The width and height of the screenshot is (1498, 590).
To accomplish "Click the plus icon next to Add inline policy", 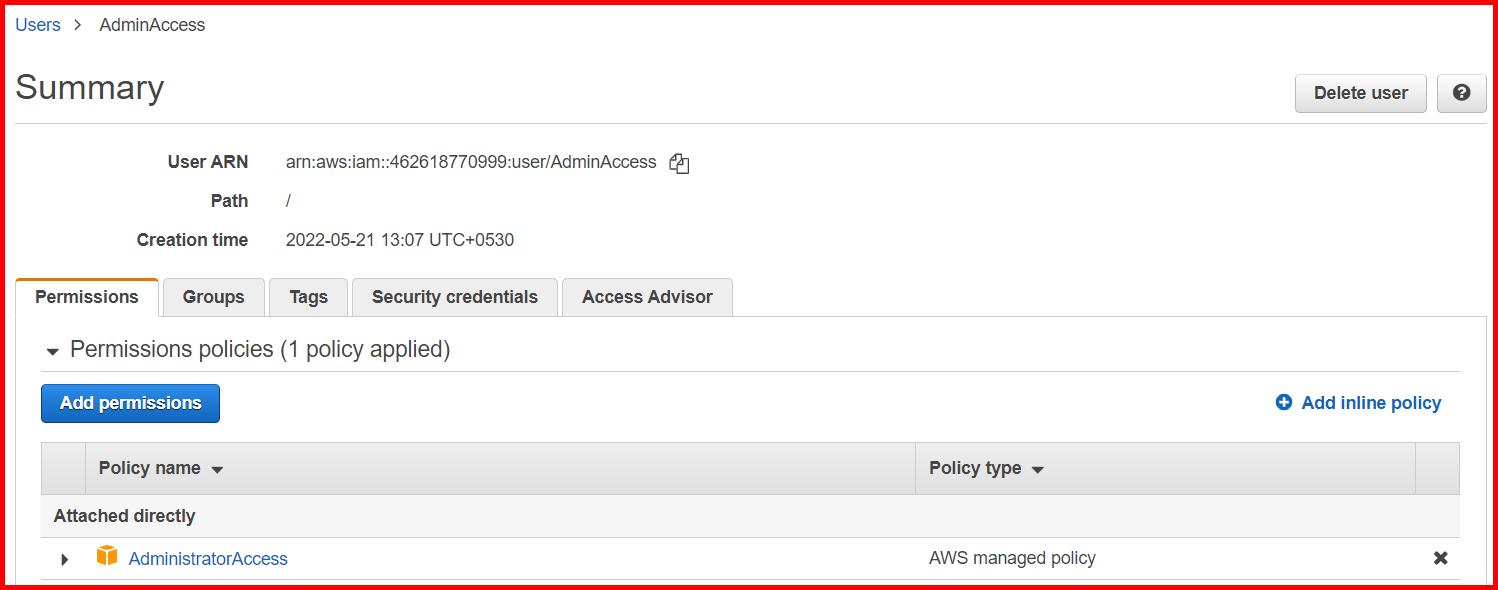I will click(1283, 402).
